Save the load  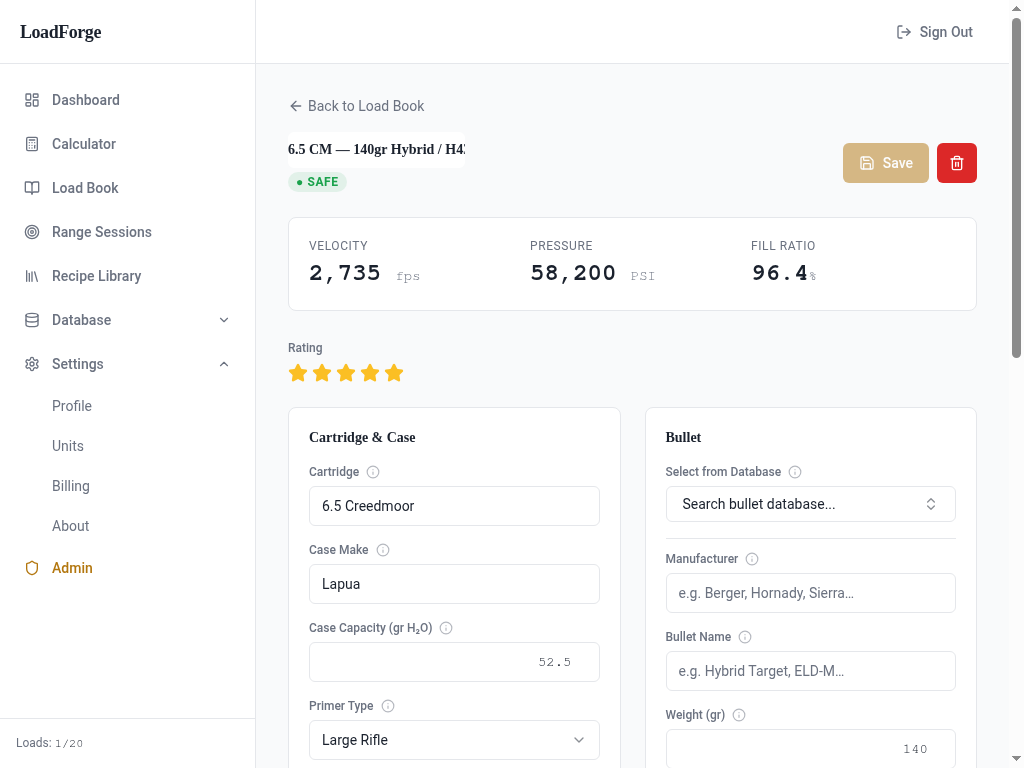(x=886, y=163)
